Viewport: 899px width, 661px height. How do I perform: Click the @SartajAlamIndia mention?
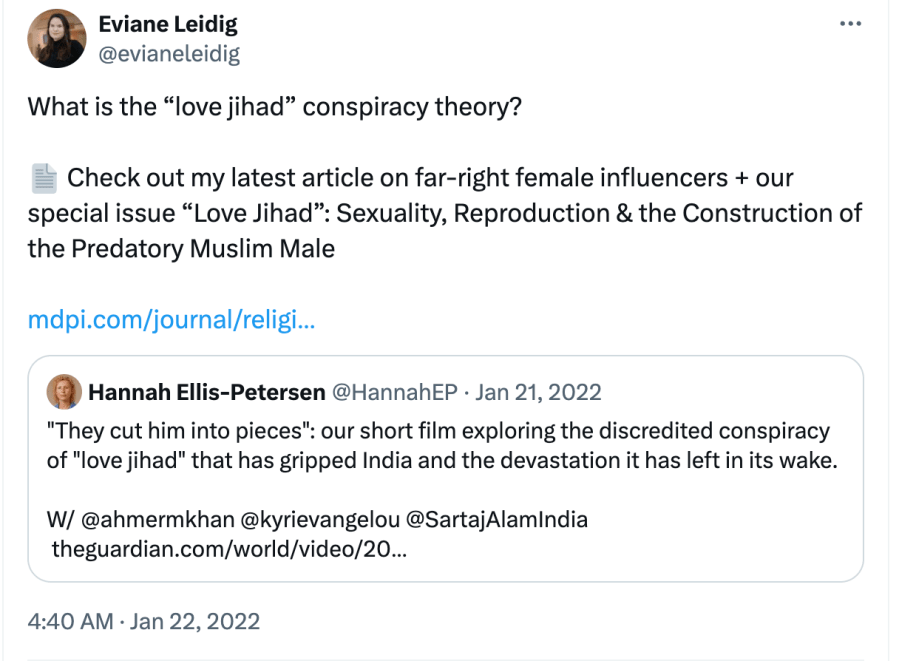click(503, 520)
